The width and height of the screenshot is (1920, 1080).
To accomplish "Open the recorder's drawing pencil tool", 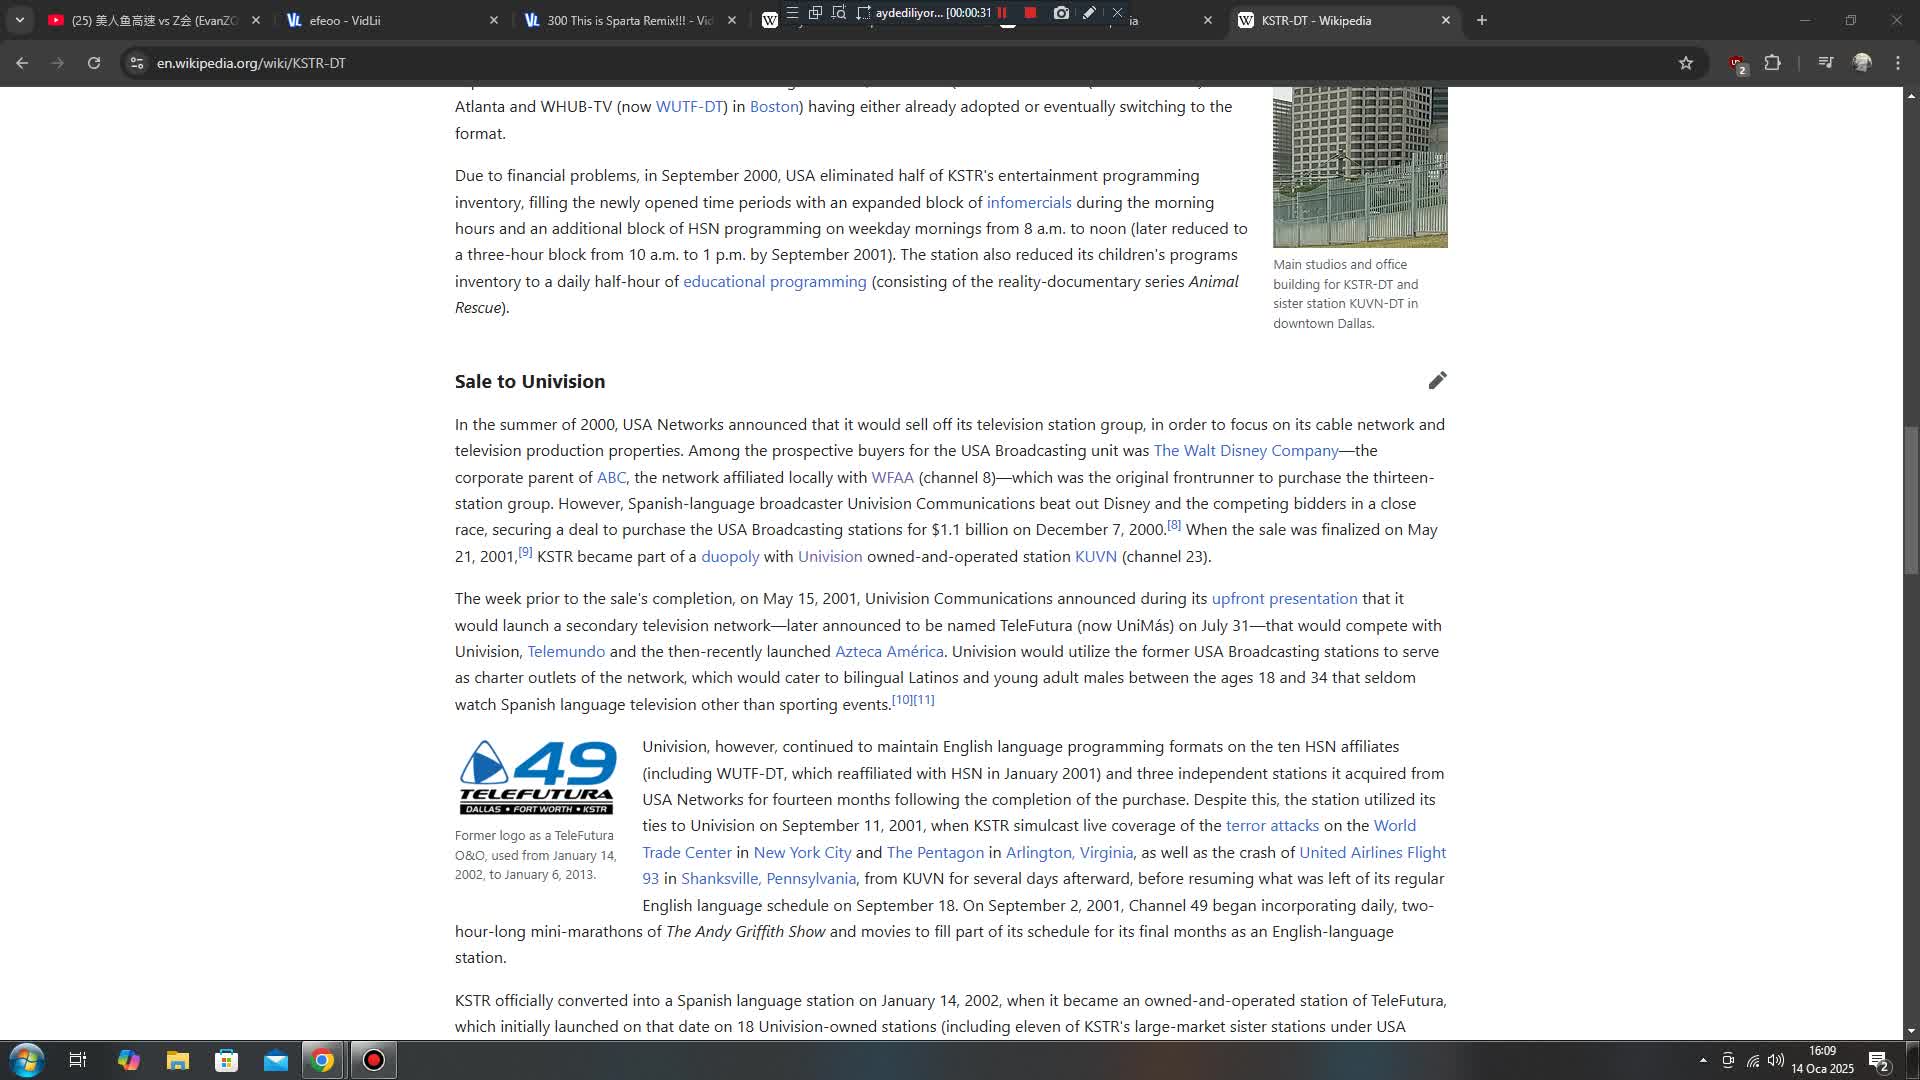I will 1089,13.
